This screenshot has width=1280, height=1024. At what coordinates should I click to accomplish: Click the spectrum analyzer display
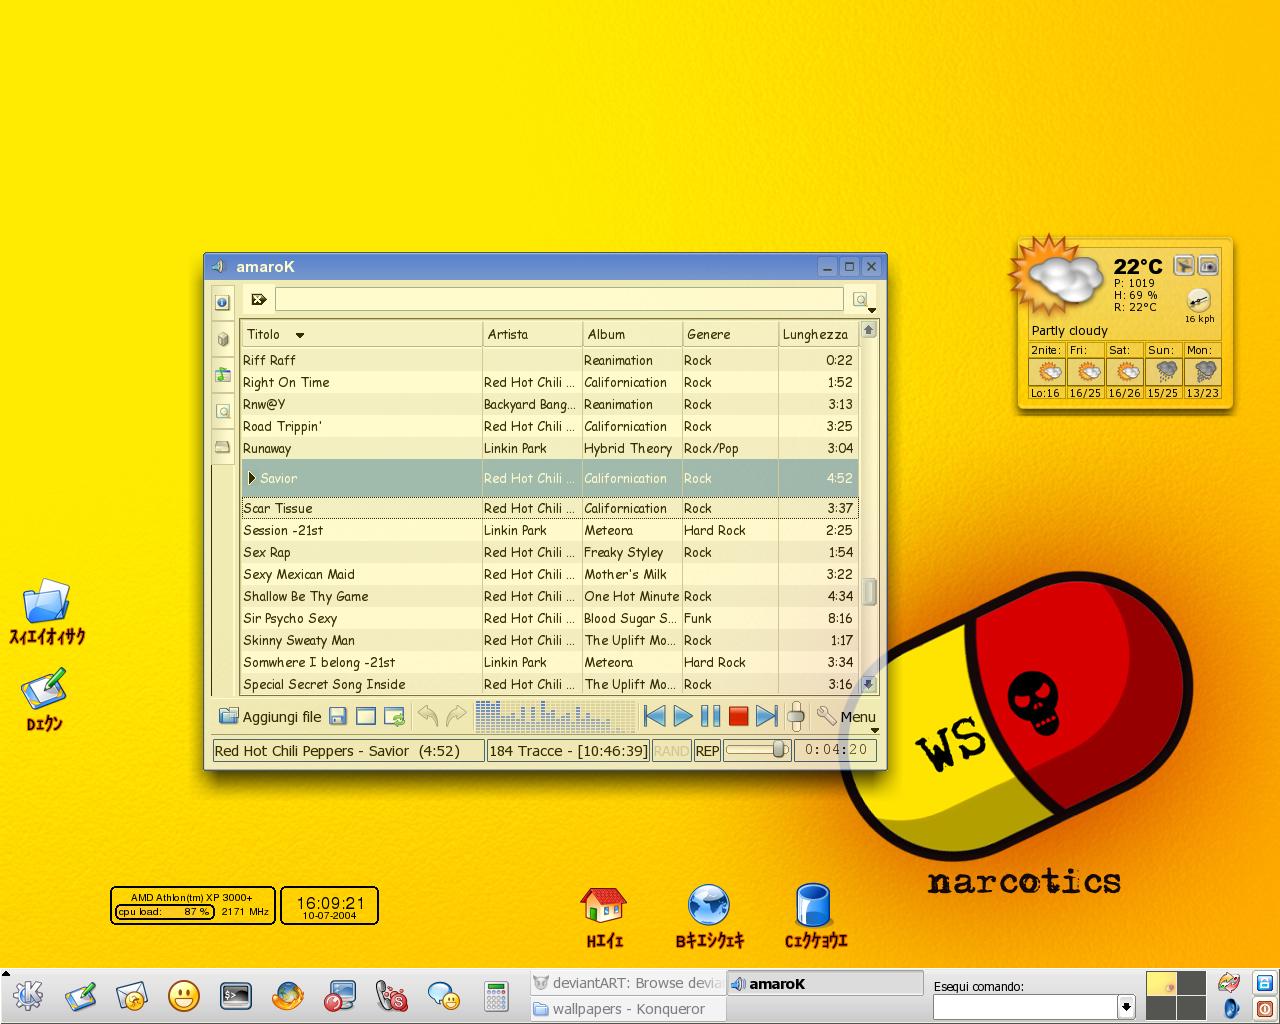pos(555,716)
